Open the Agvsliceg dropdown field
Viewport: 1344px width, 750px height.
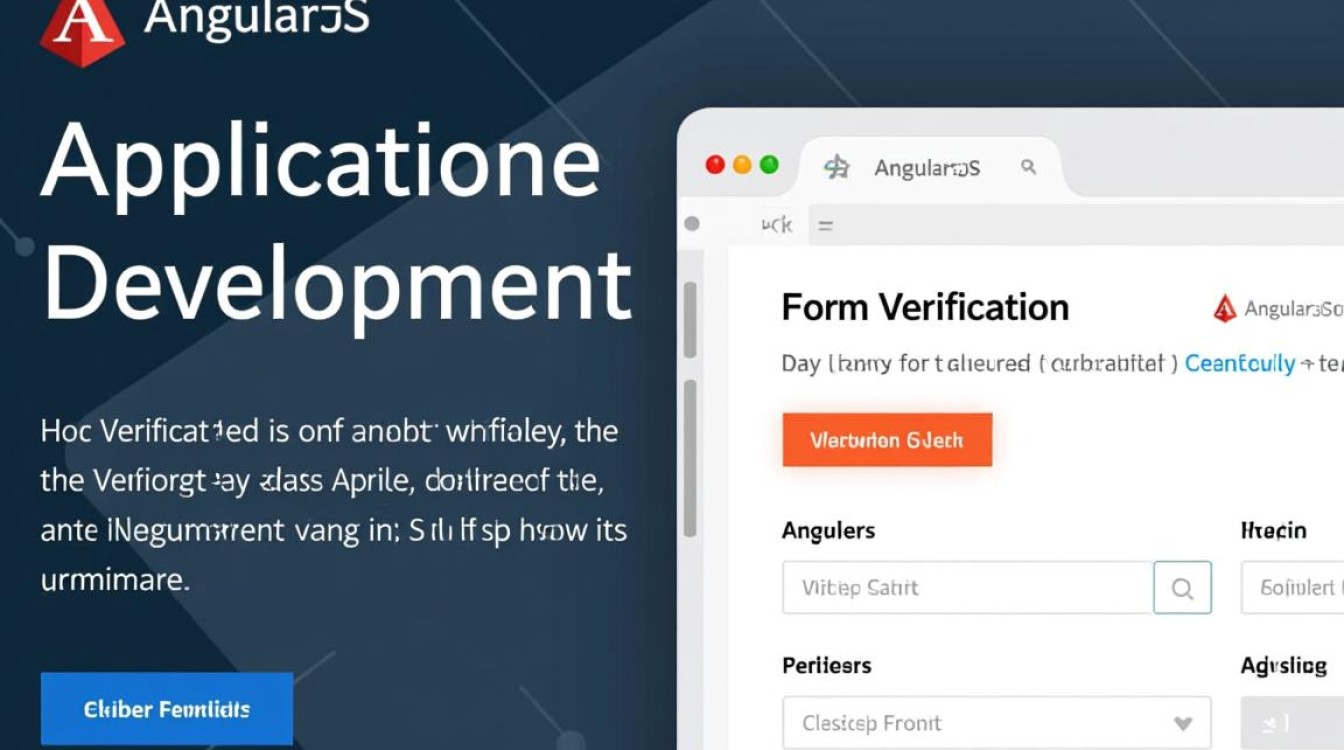click(x=1299, y=722)
